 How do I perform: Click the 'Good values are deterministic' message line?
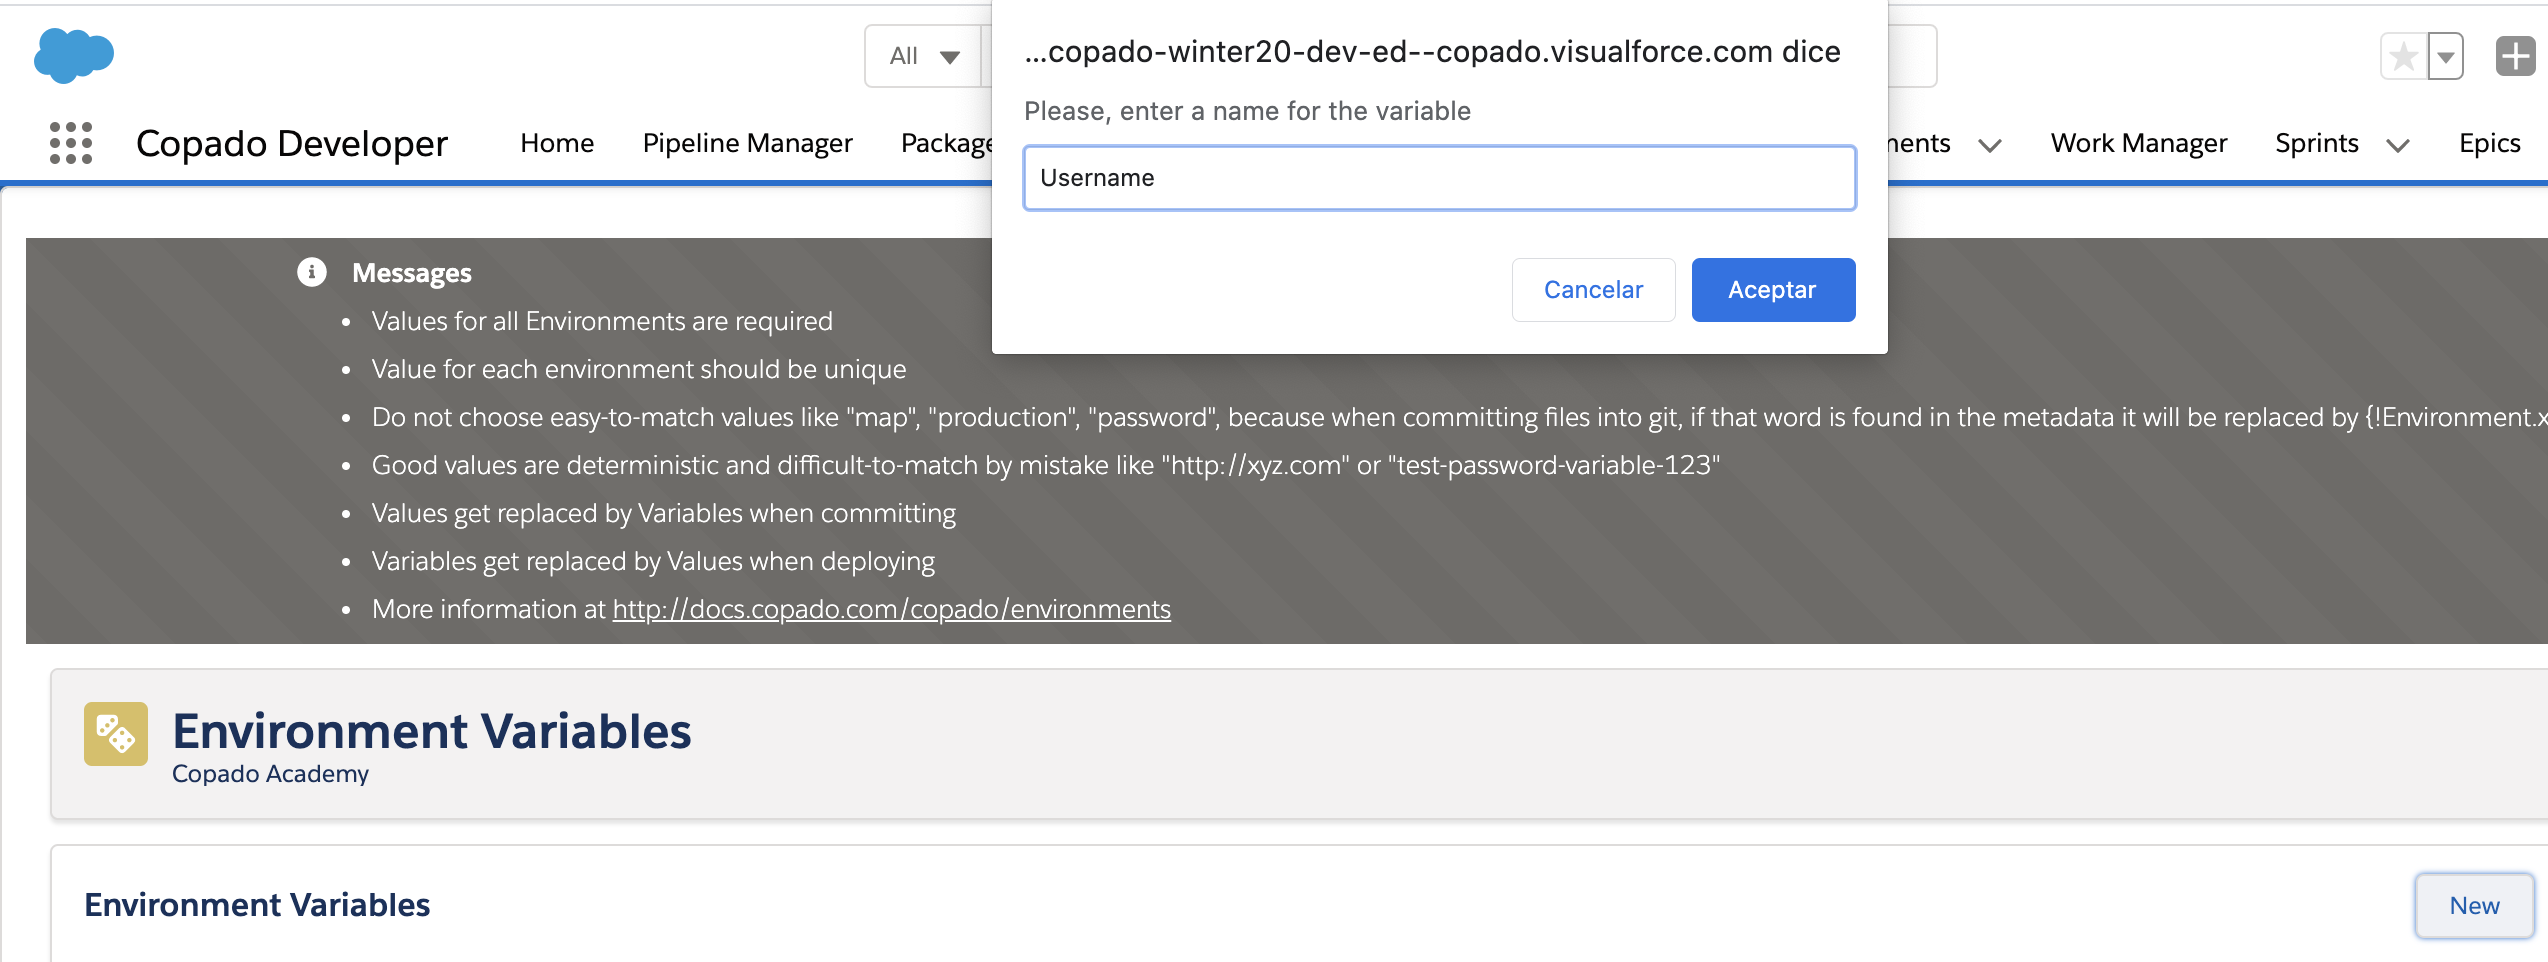coord(1046,465)
